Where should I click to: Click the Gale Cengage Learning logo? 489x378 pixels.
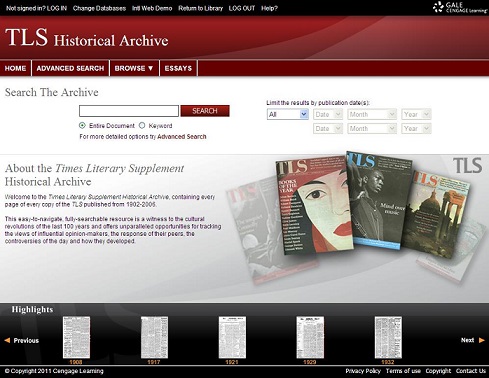click(x=460, y=7)
